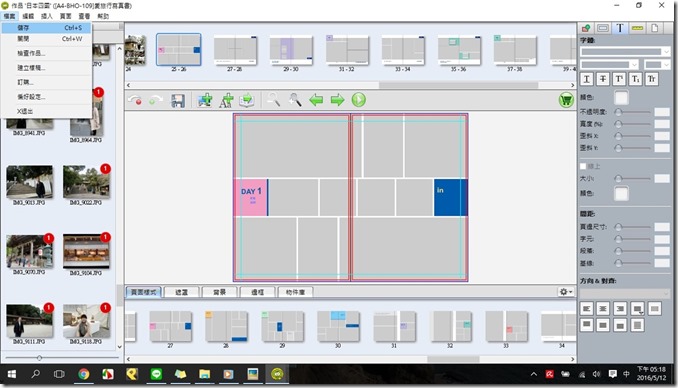Click the DAY 1 pink text box
This screenshot has height=388, width=678.
click(251, 197)
